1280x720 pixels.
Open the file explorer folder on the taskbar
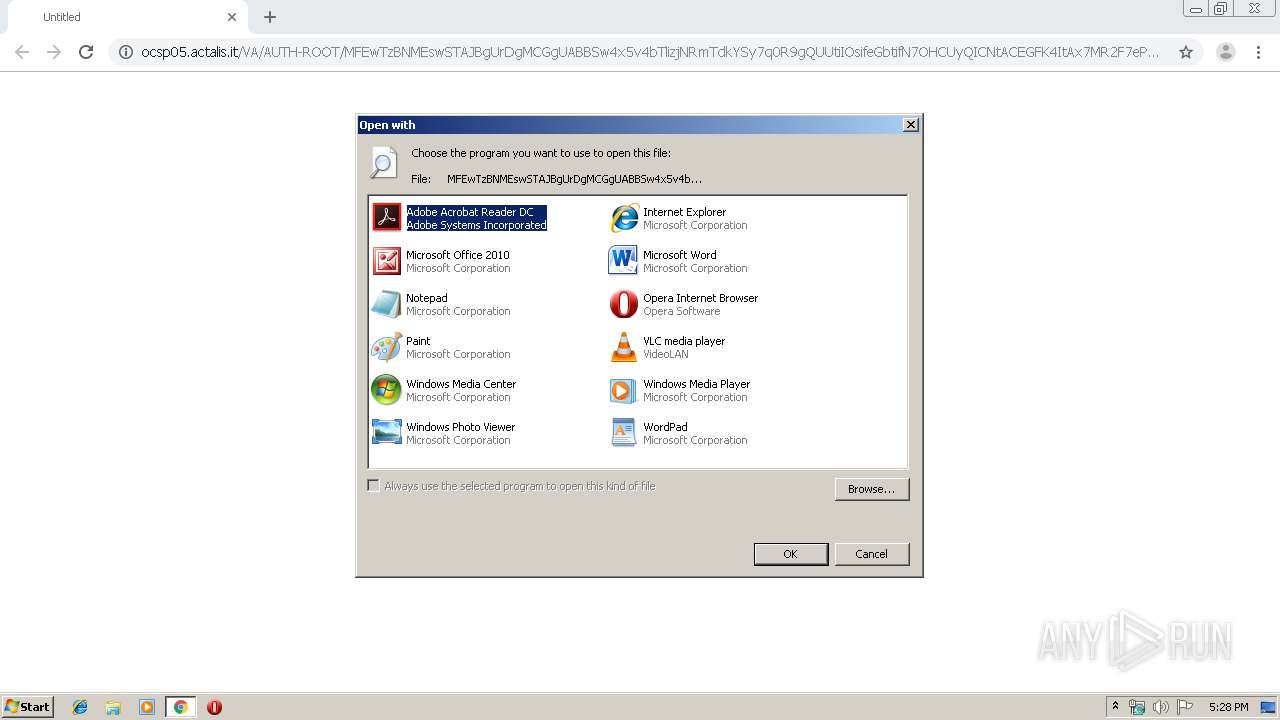(x=113, y=707)
